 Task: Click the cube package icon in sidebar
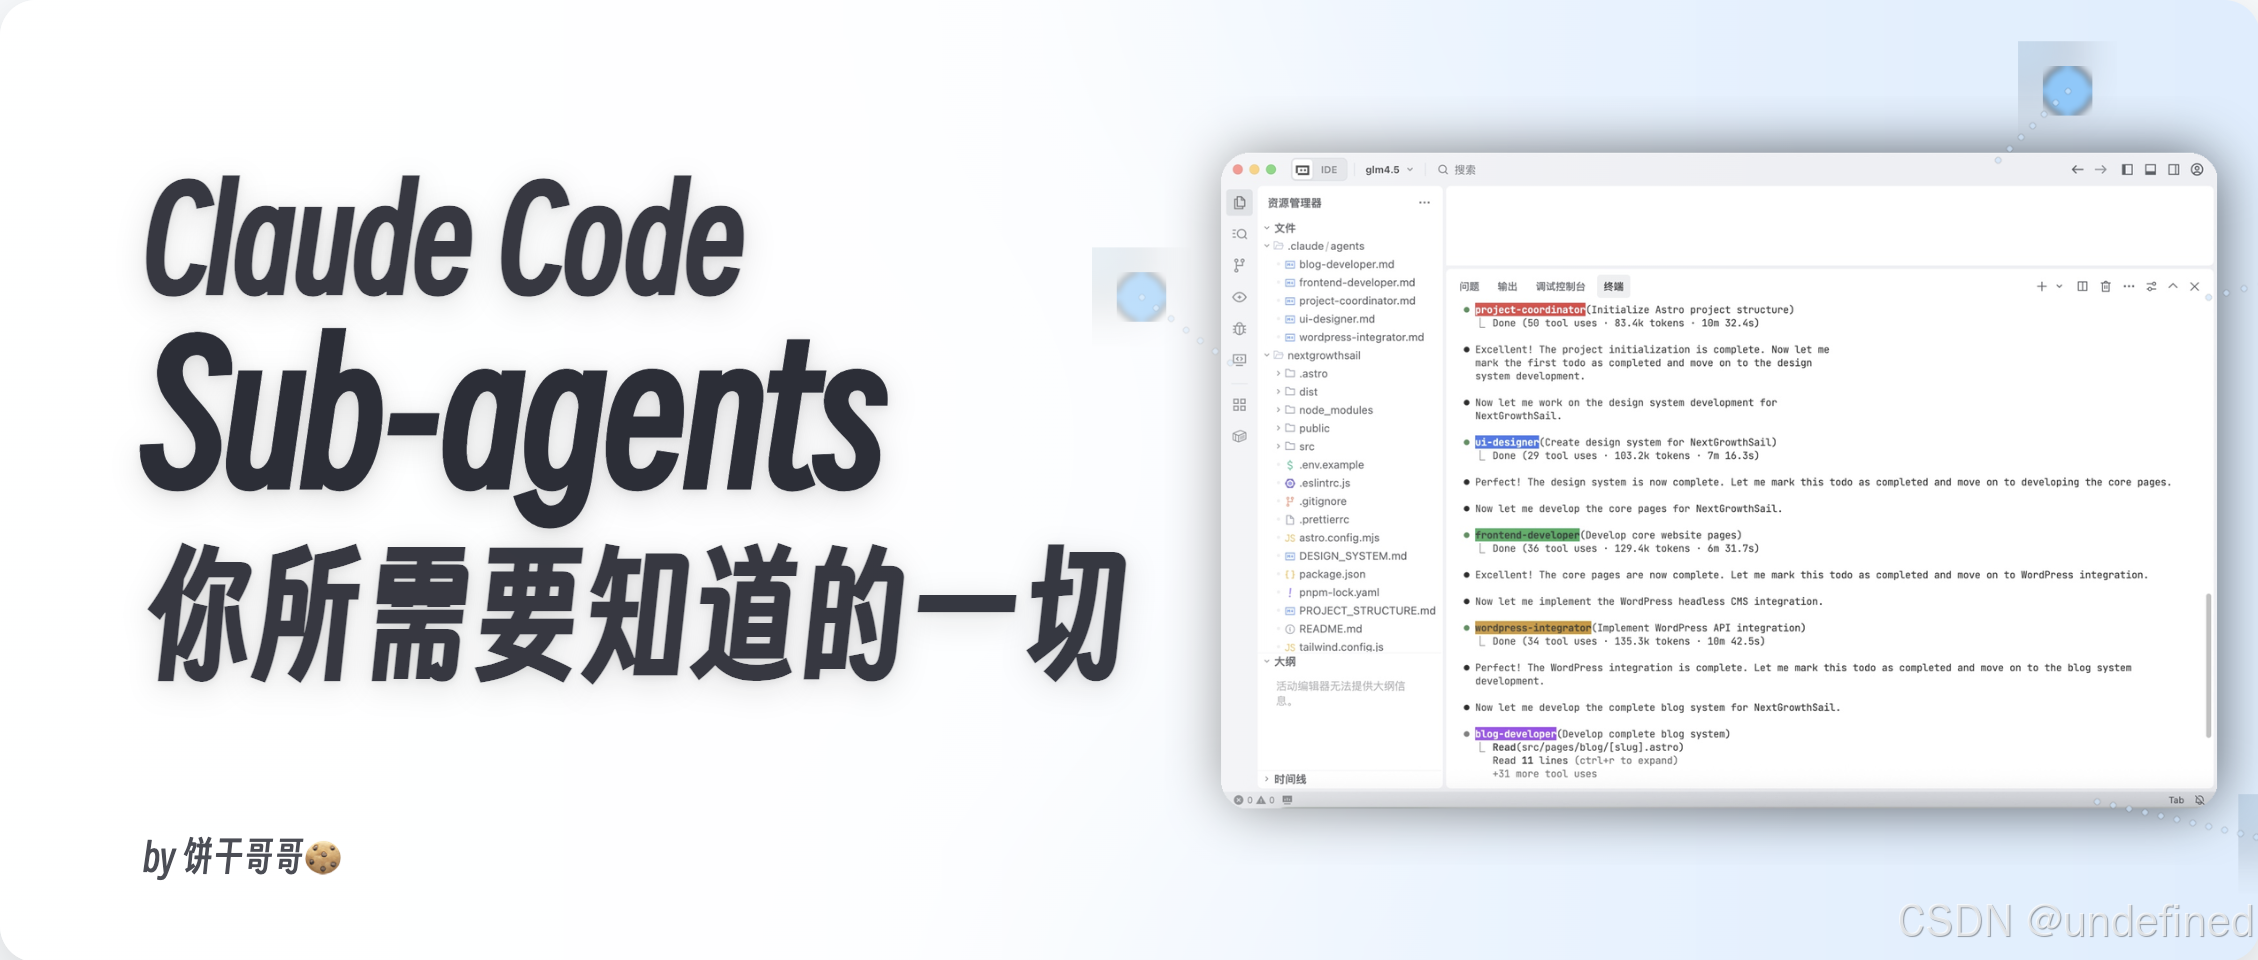[x=1240, y=437]
